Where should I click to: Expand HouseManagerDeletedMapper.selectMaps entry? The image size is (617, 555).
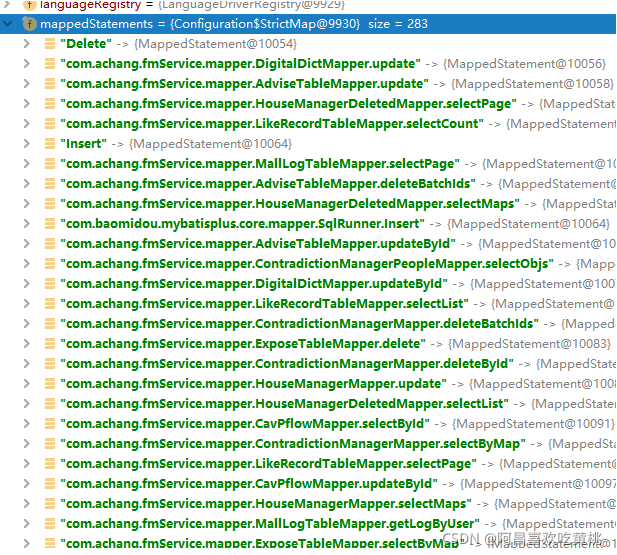pos(27,204)
